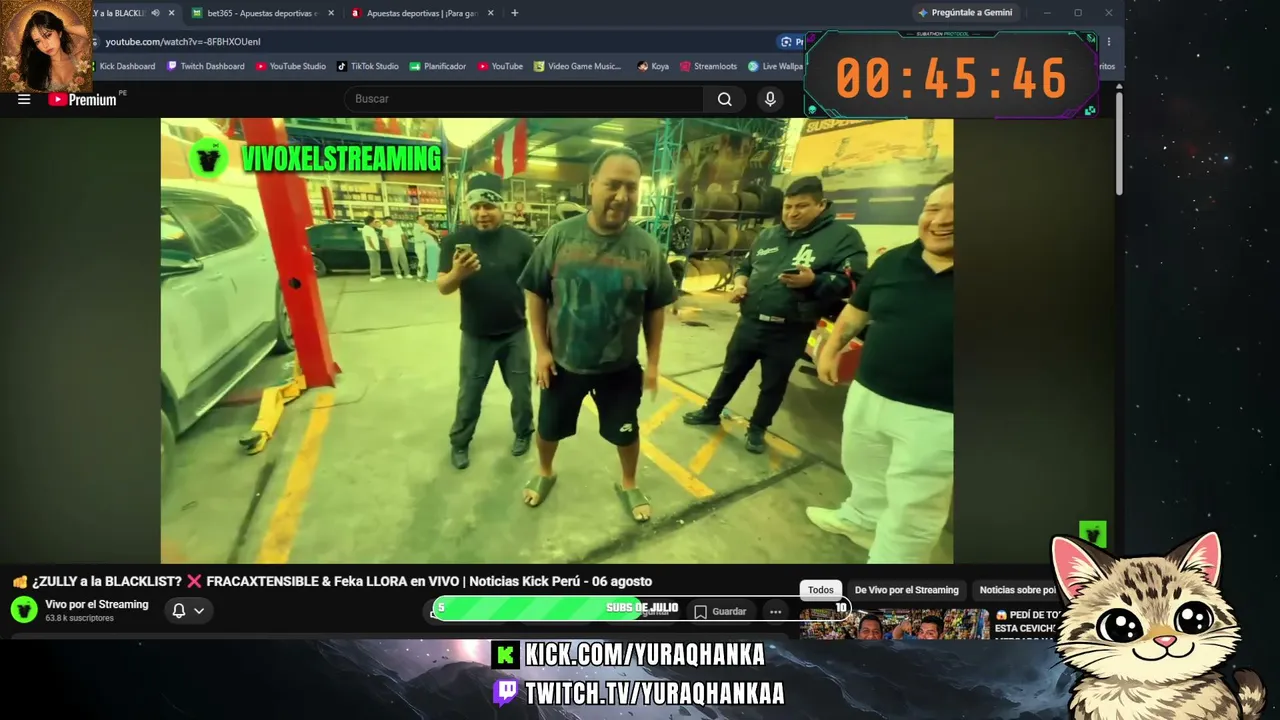Select the Todos filter chip
Screen dimensions: 1280x720
pyautogui.click(x=821, y=590)
